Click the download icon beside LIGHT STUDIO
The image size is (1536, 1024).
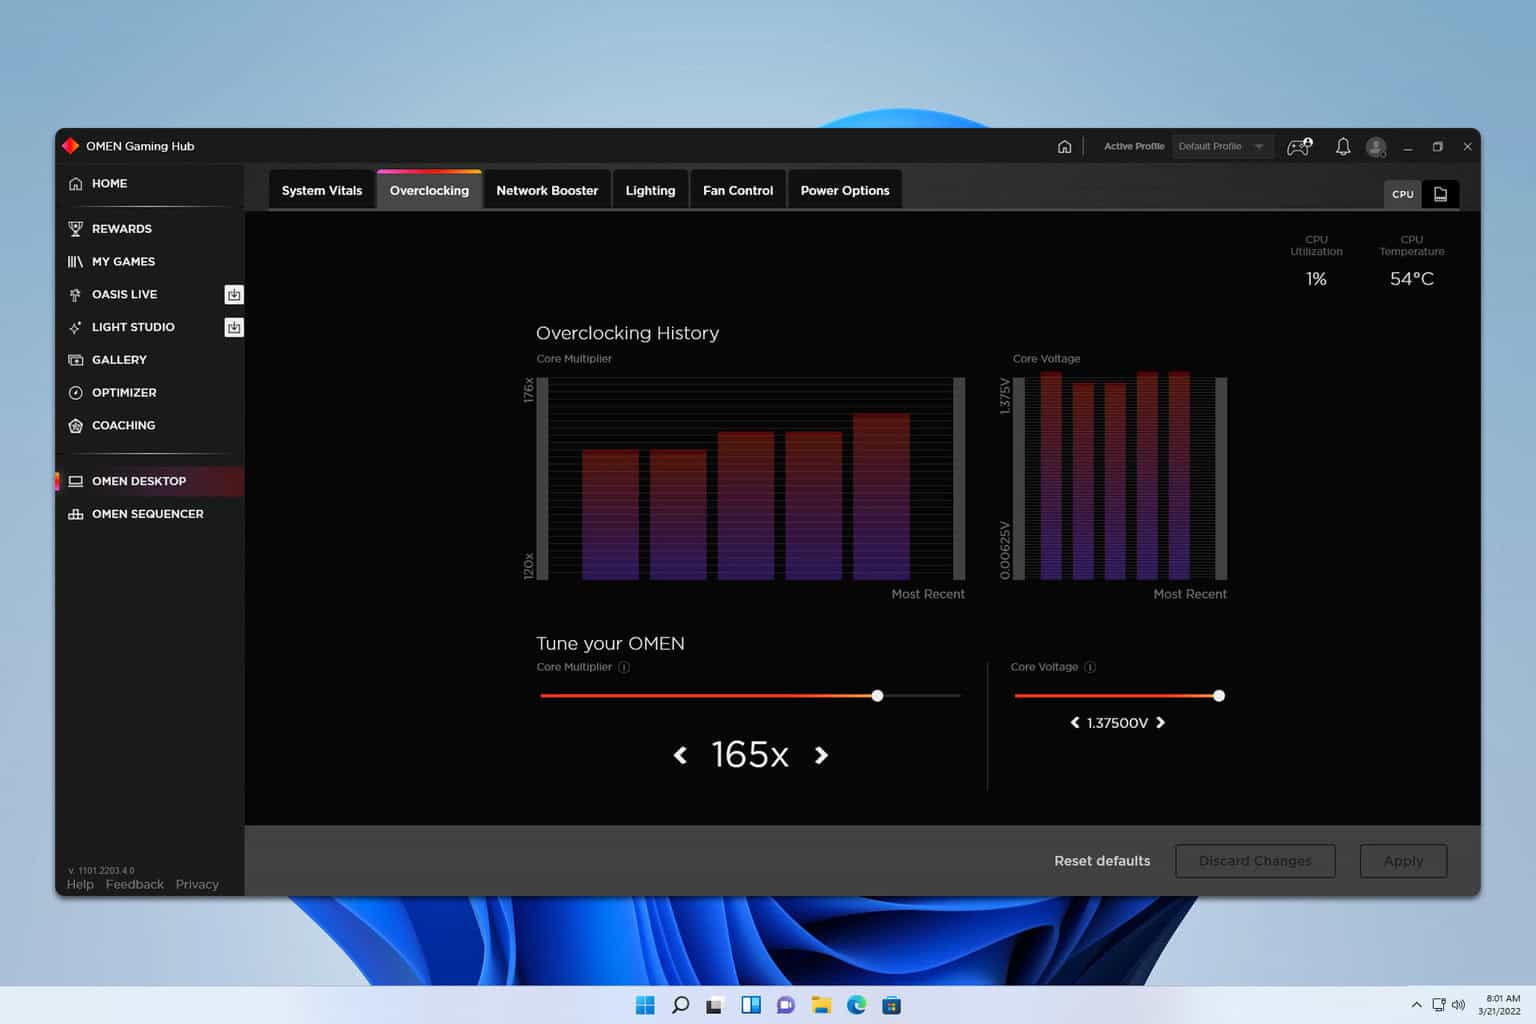(x=233, y=327)
